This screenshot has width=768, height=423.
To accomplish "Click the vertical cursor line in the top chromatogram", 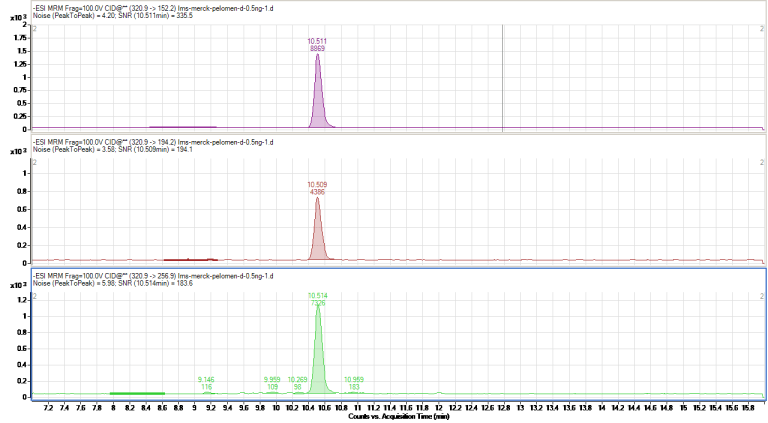I will click(x=503, y=78).
